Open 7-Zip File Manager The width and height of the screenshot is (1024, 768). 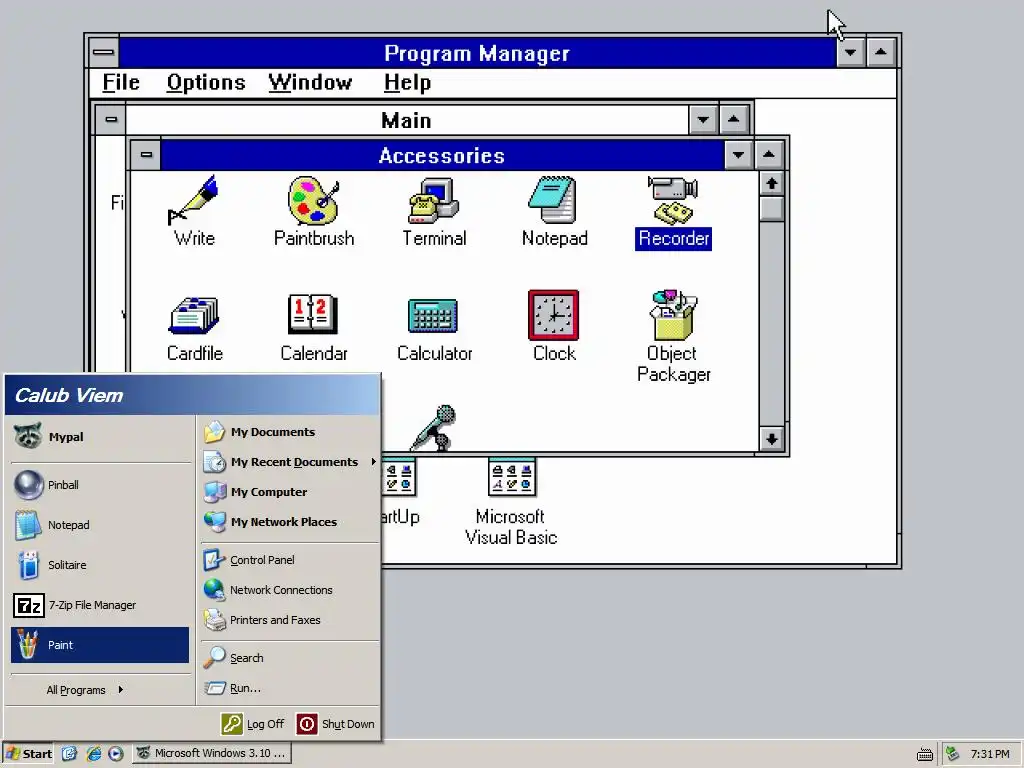pyautogui.click(x=100, y=605)
